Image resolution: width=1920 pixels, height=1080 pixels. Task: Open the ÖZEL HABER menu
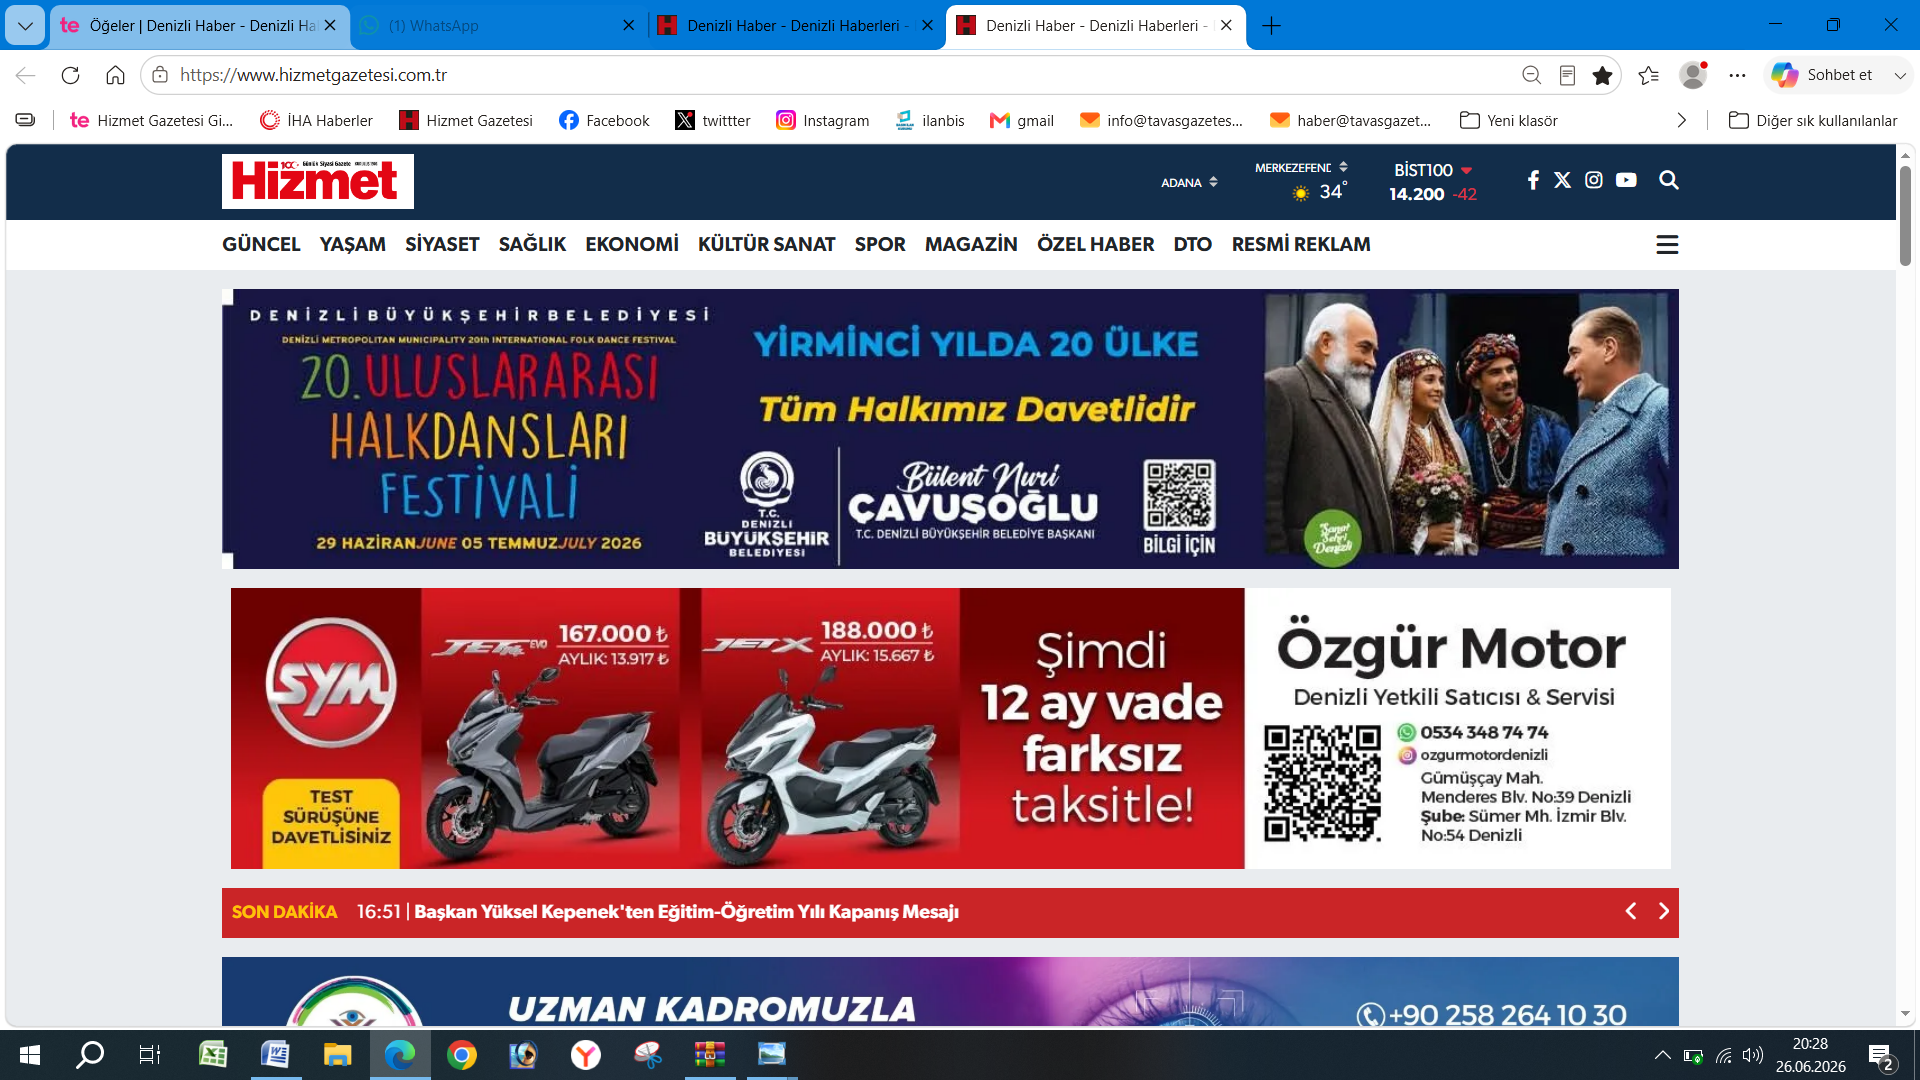(x=1095, y=244)
